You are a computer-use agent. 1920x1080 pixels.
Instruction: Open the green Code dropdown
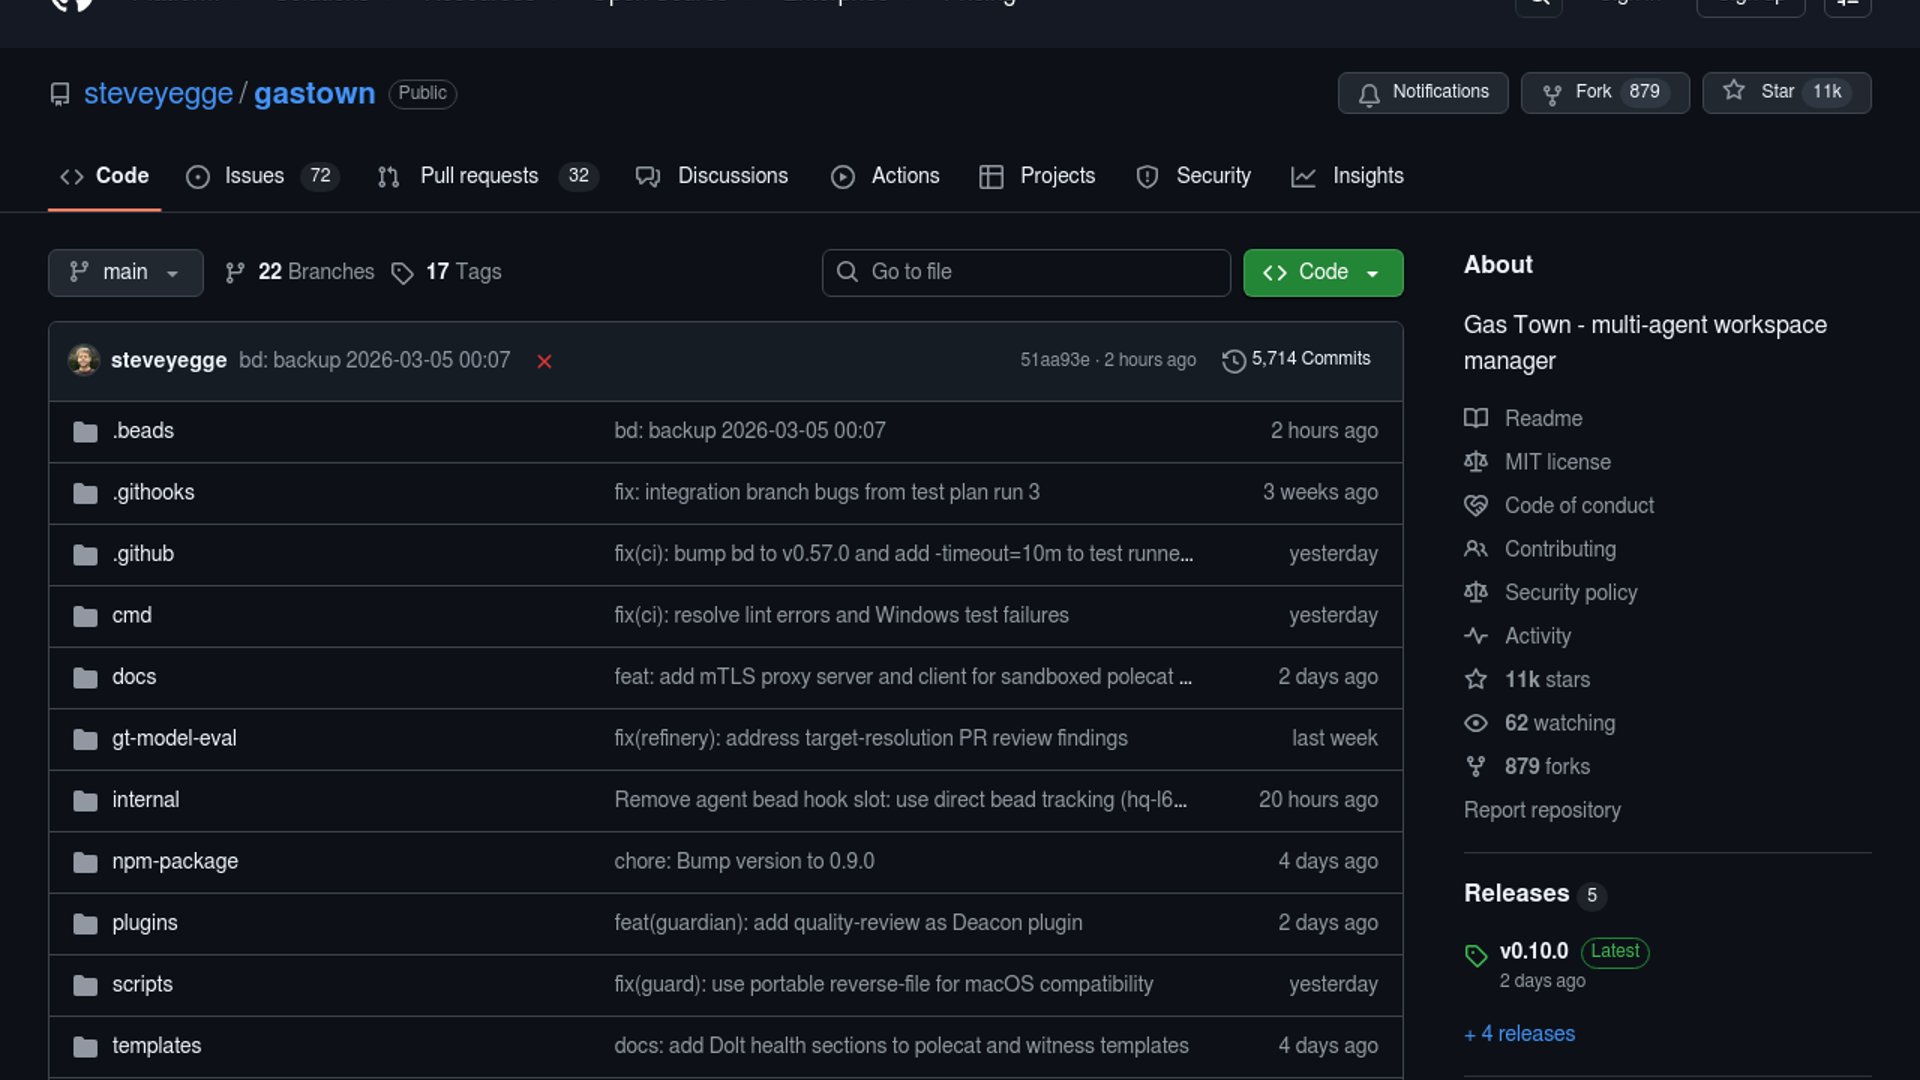coord(1322,272)
